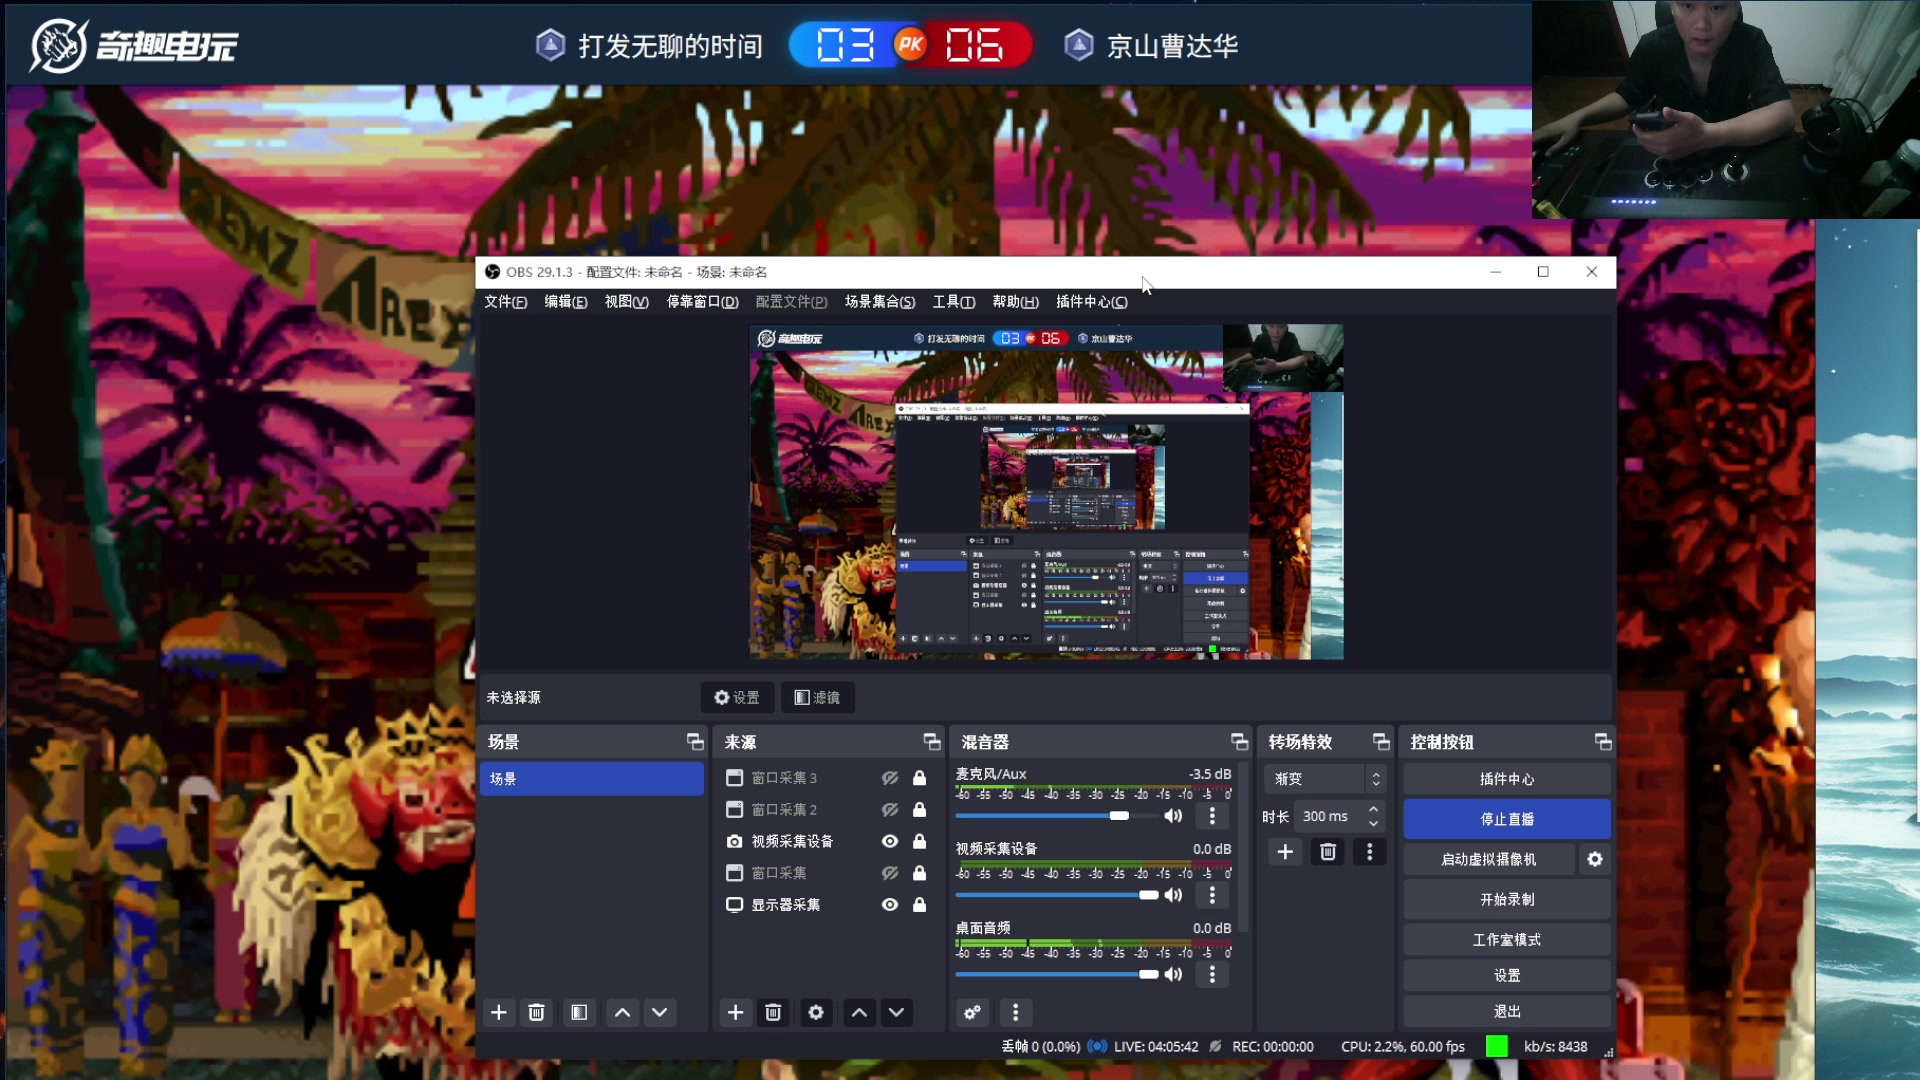Pop out the 场景 dock panel
Image resolution: width=1920 pixels, height=1080 pixels.
pyautogui.click(x=695, y=741)
